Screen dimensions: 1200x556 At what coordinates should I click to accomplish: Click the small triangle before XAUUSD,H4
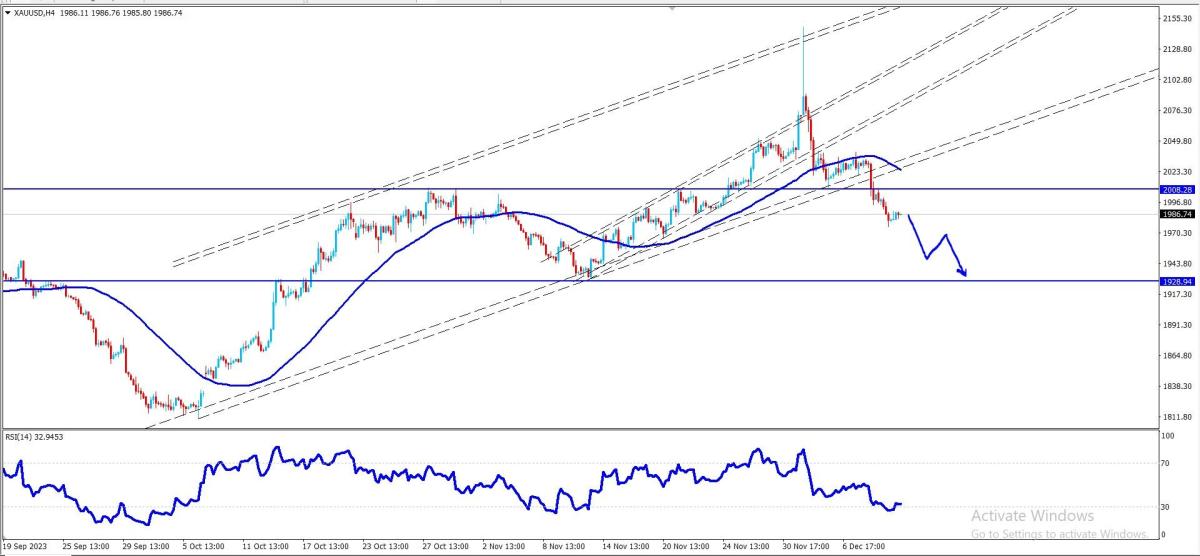coord(9,11)
